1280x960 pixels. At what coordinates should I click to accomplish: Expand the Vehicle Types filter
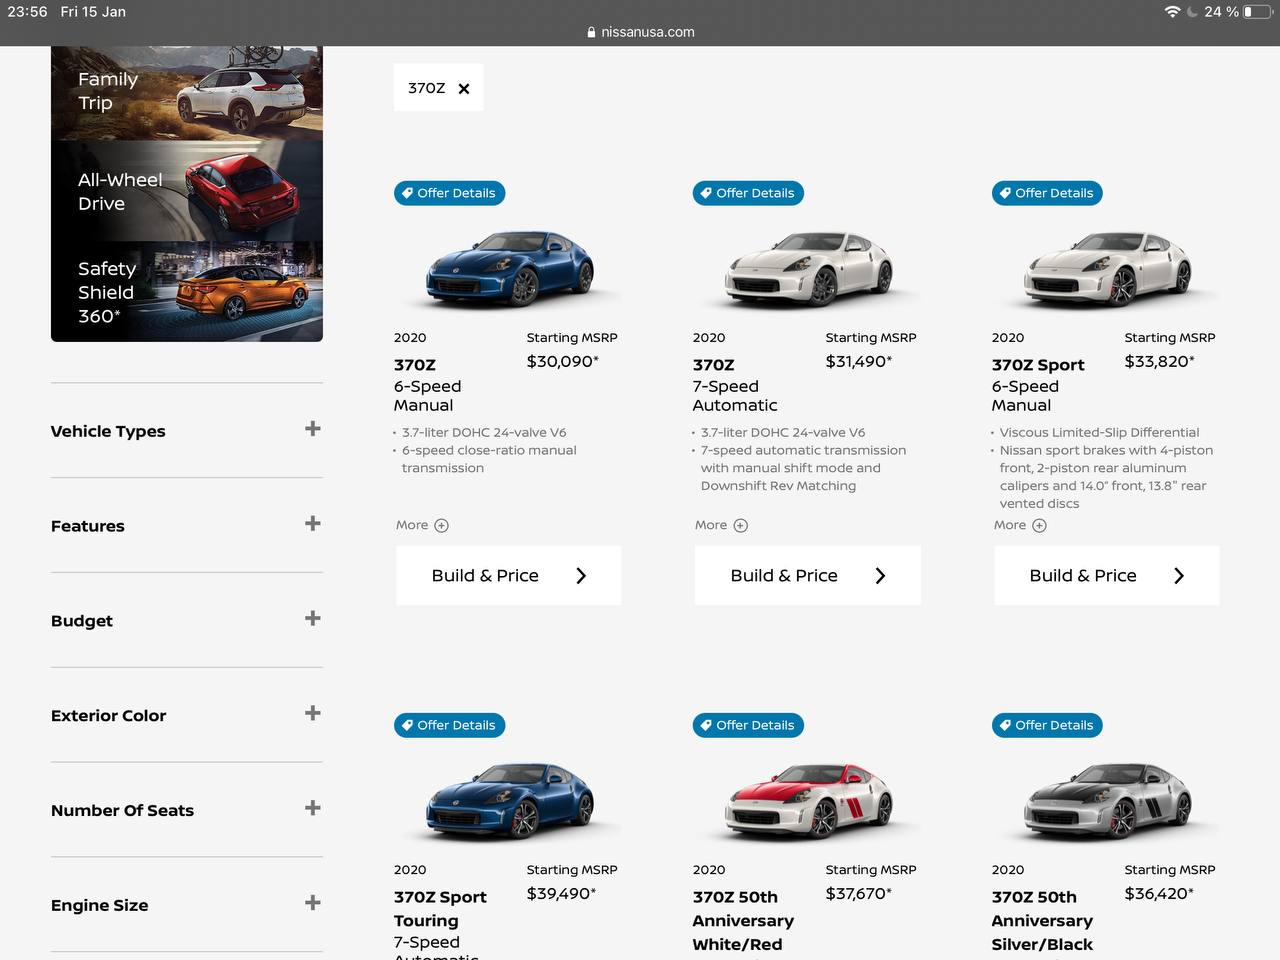pos(186,430)
